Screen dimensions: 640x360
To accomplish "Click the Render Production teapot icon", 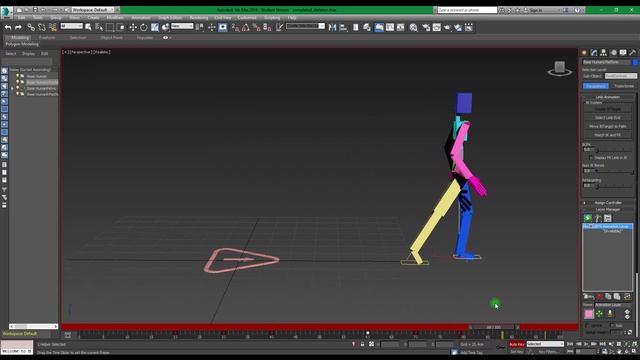I will pyautogui.click(x=447, y=27).
